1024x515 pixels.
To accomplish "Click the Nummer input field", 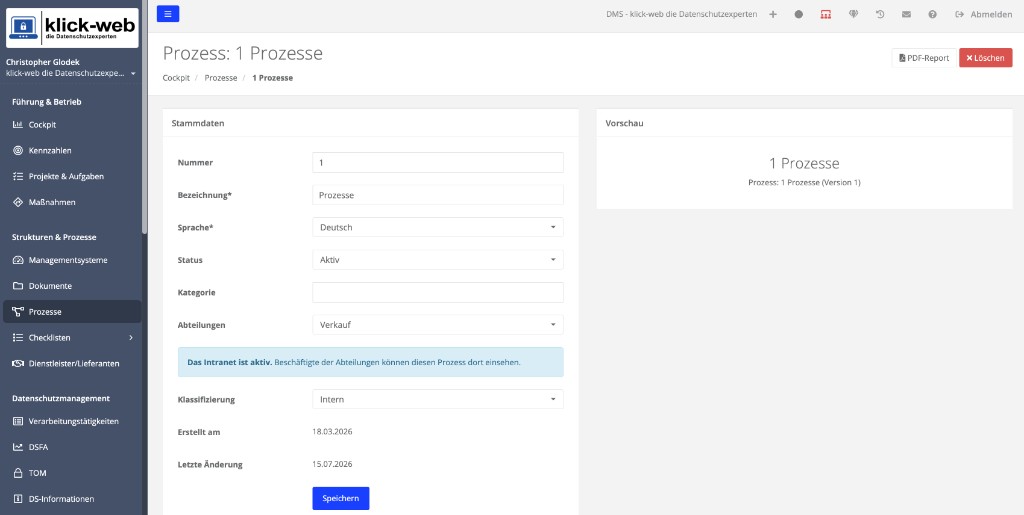I will point(438,163).
